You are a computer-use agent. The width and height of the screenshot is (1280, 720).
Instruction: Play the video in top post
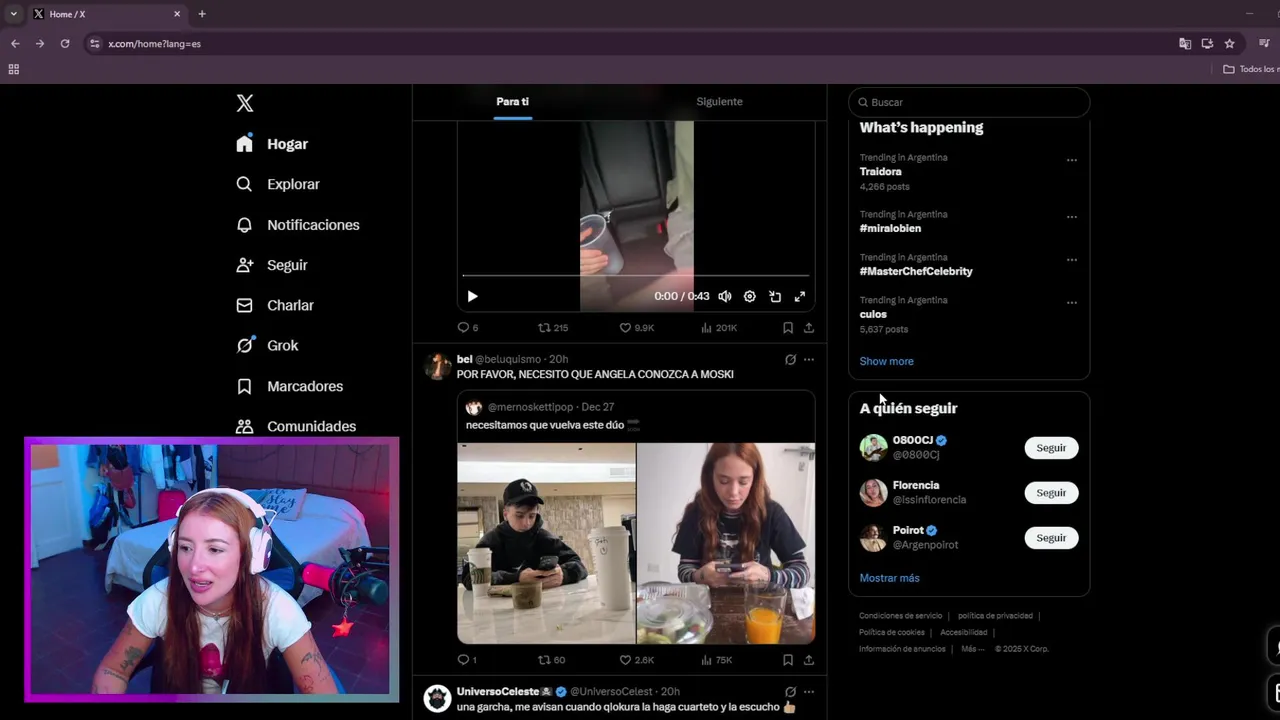point(472,296)
